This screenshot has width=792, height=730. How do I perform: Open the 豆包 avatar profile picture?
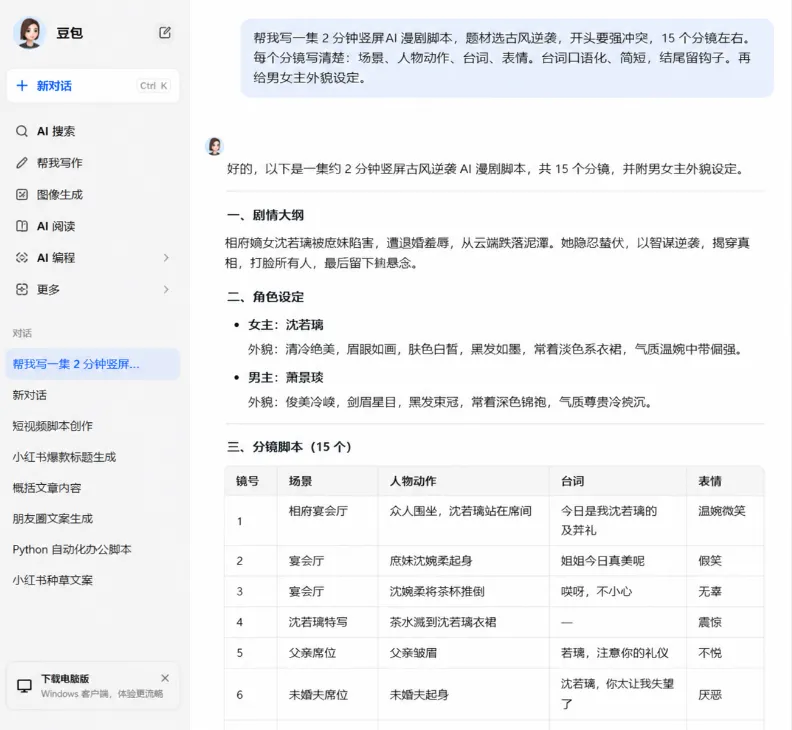[29, 33]
